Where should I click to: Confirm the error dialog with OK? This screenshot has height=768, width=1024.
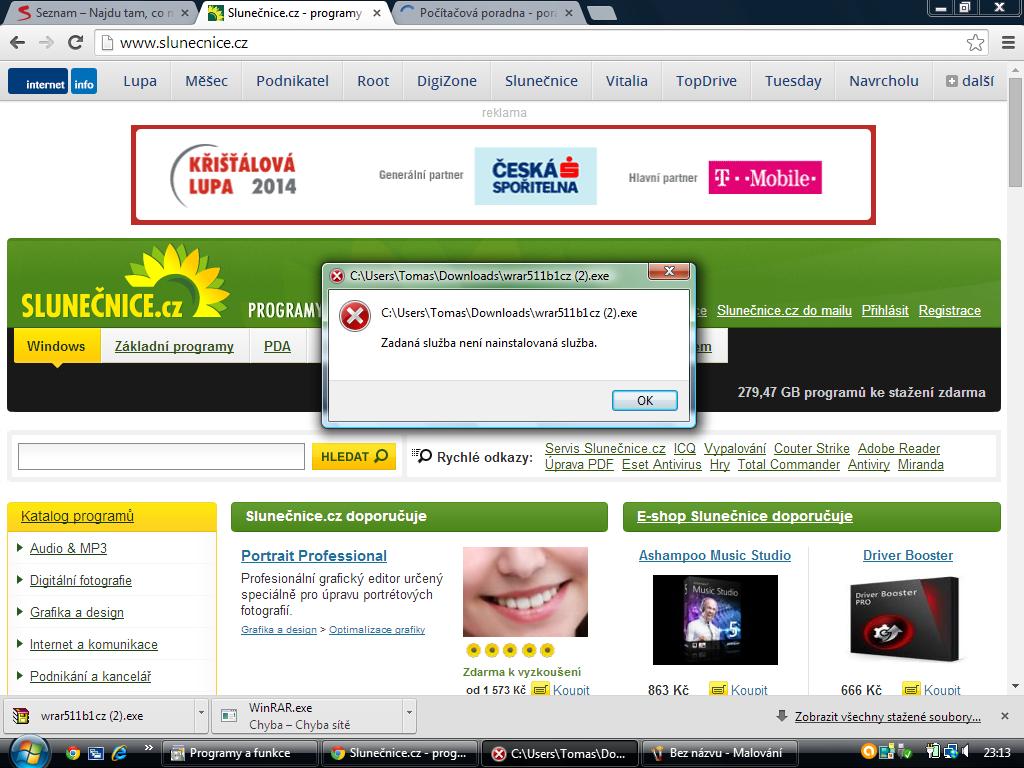pos(645,400)
